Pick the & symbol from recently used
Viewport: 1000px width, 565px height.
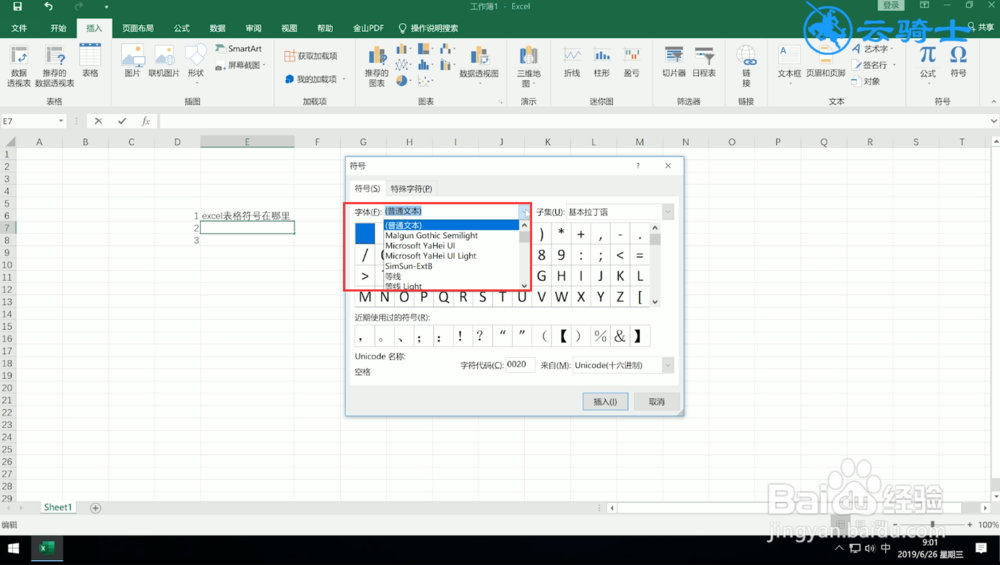coord(620,336)
